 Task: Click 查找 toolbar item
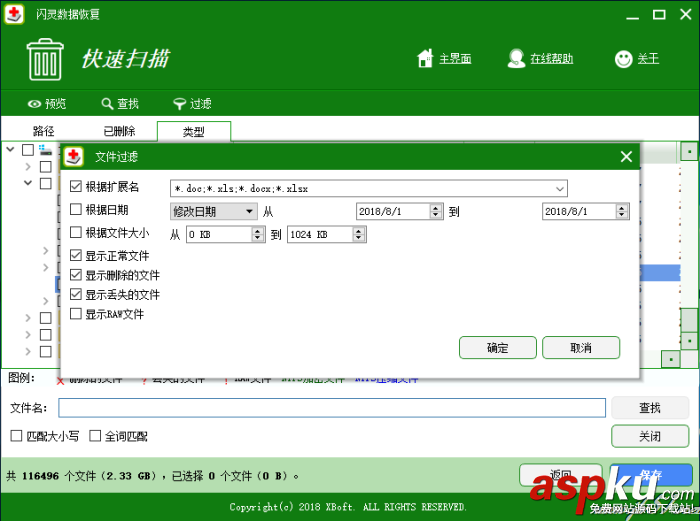tap(120, 104)
